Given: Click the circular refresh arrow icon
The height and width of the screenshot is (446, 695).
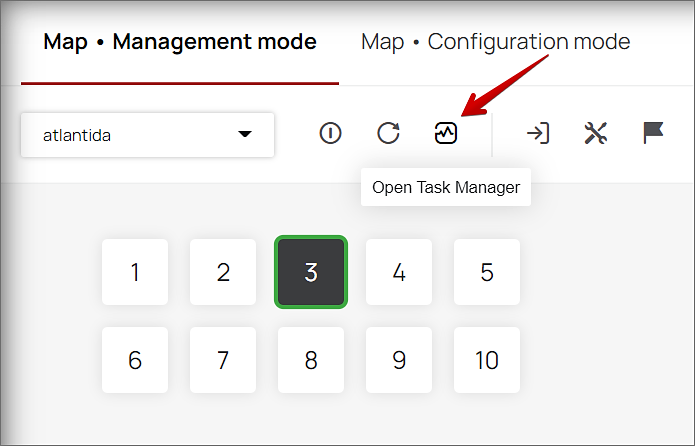Looking at the screenshot, I should click(x=388, y=133).
